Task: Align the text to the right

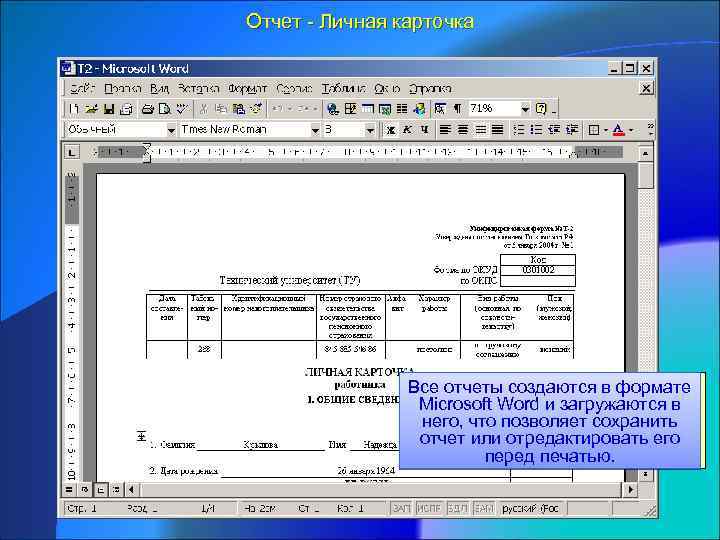Action: click(480, 130)
